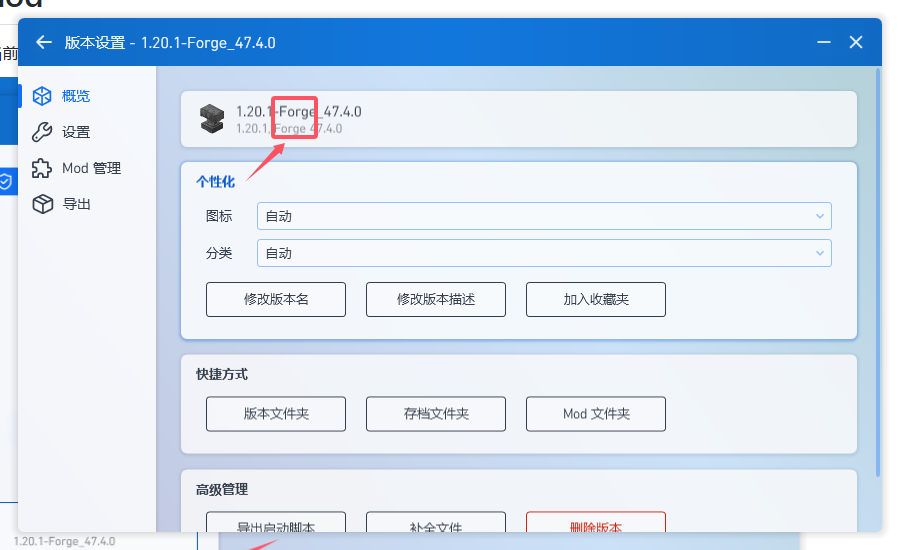Minimize the 版本设置 window
This screenshot has width=900, height=550.
(x=823, y=42)
